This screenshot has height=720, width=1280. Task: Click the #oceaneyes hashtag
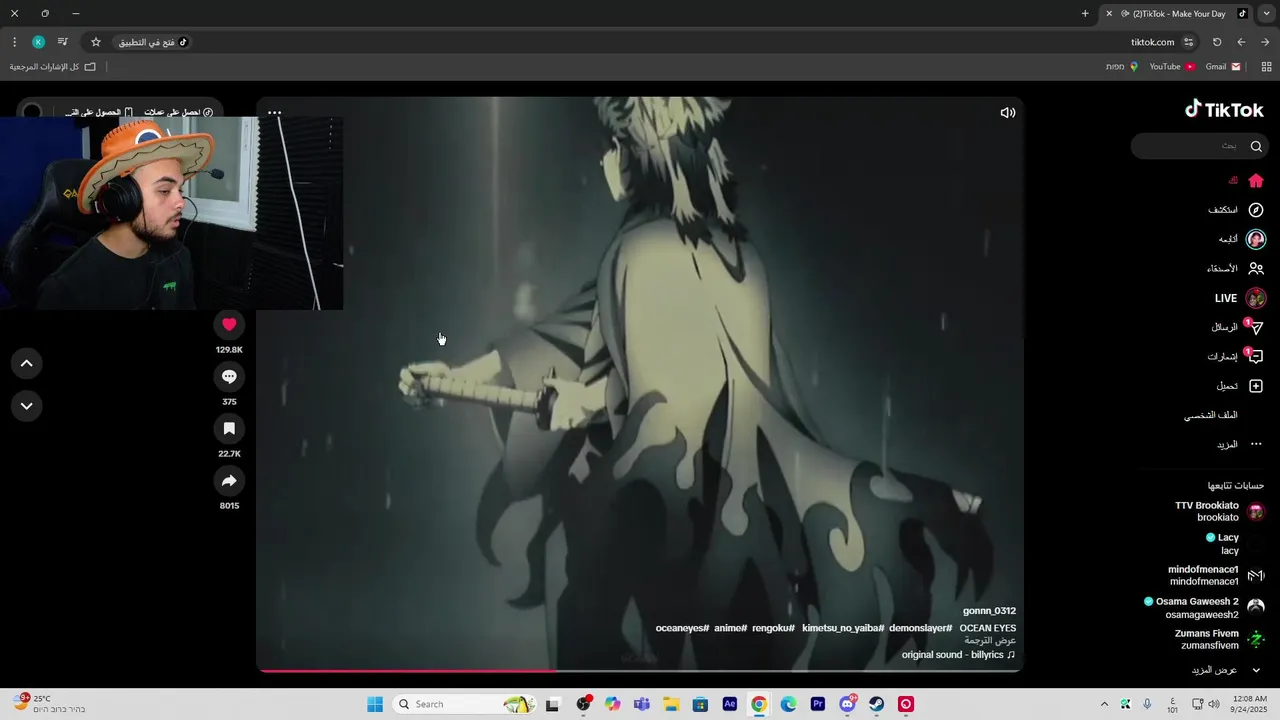(682, 628)
